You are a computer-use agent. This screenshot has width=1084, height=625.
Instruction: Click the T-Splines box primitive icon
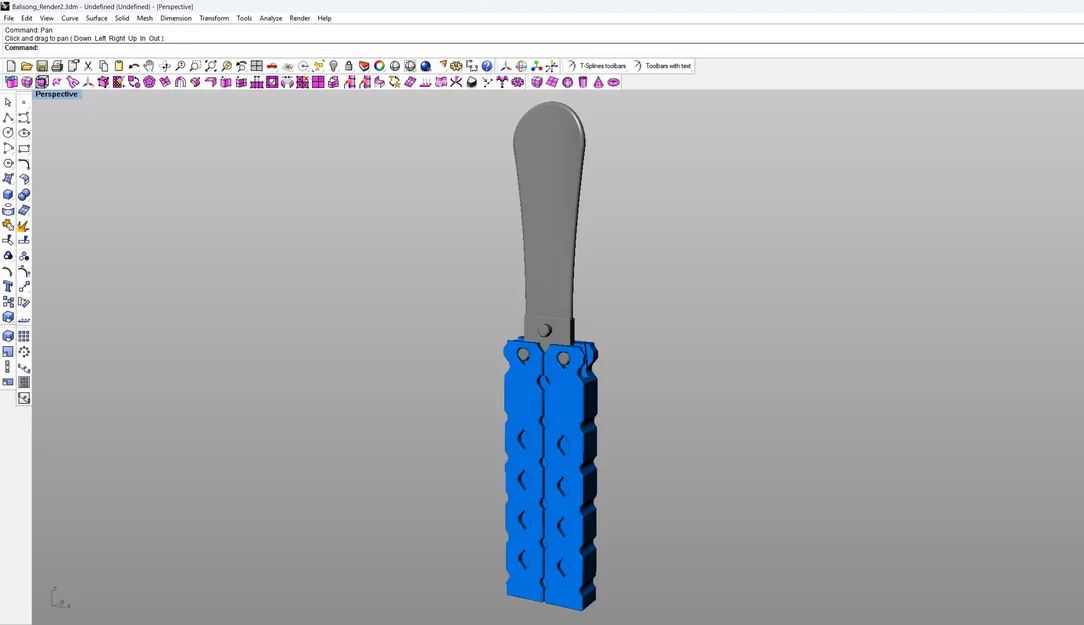(x=536, y=82)
